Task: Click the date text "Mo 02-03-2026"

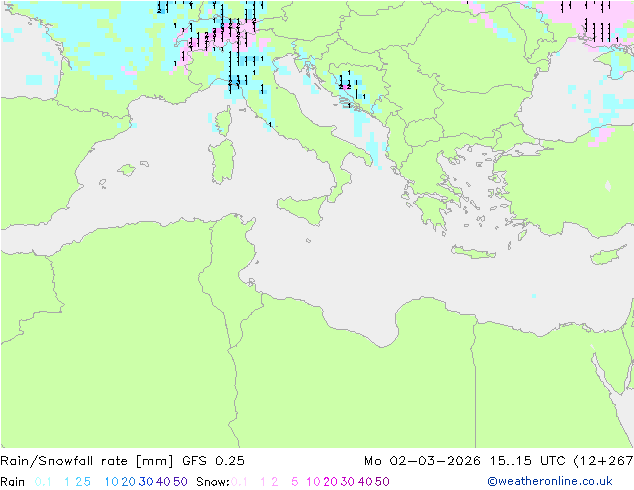Action: point(422,461)
